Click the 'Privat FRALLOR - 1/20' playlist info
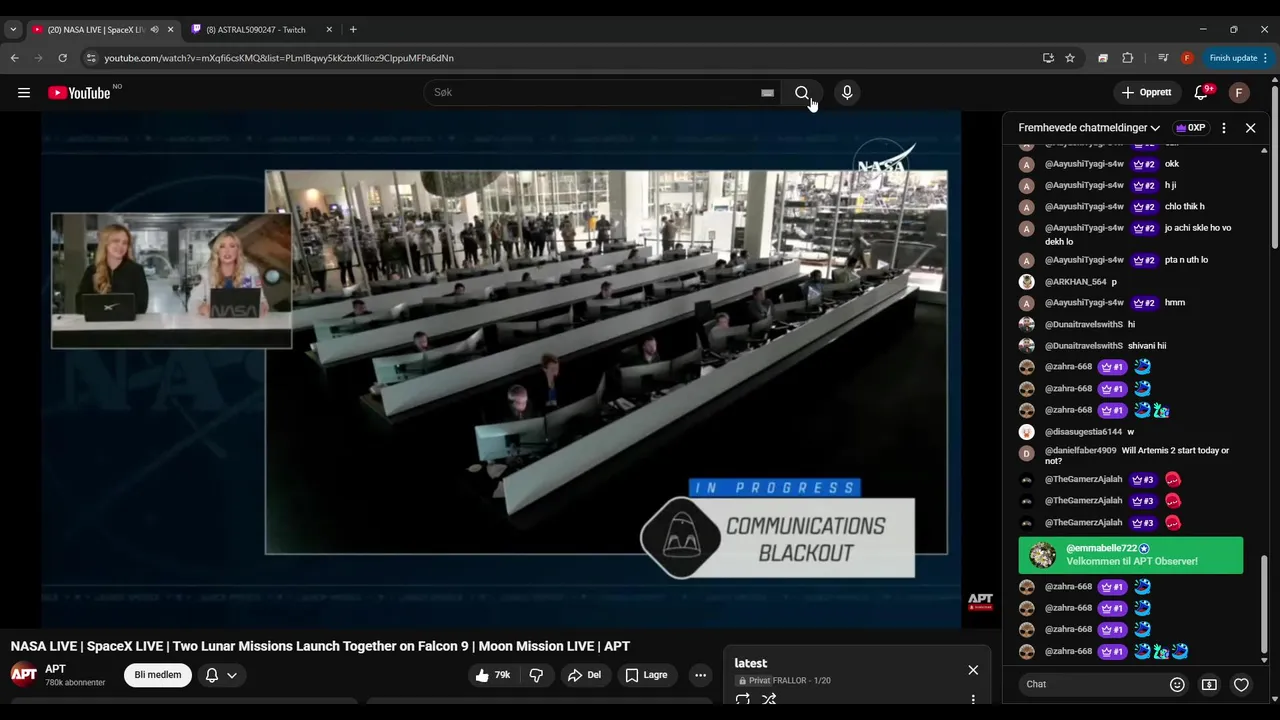1280x720 pixels. [x=785, y=681]
